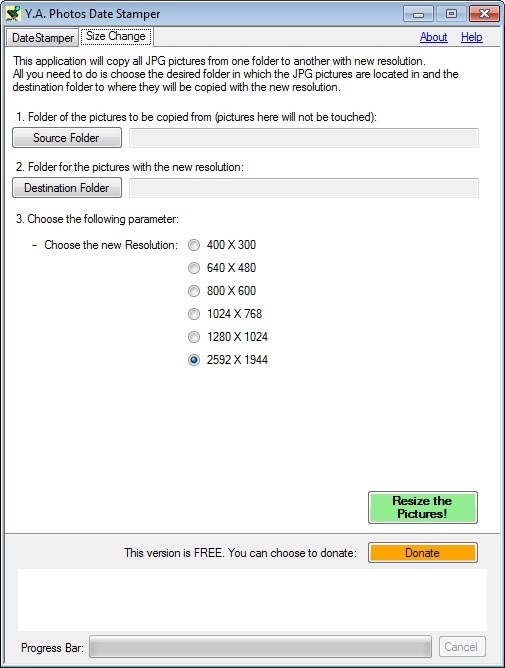505x668 pixels.
Task: Click the orange Donate button
Action: click(x=423, y=553)
